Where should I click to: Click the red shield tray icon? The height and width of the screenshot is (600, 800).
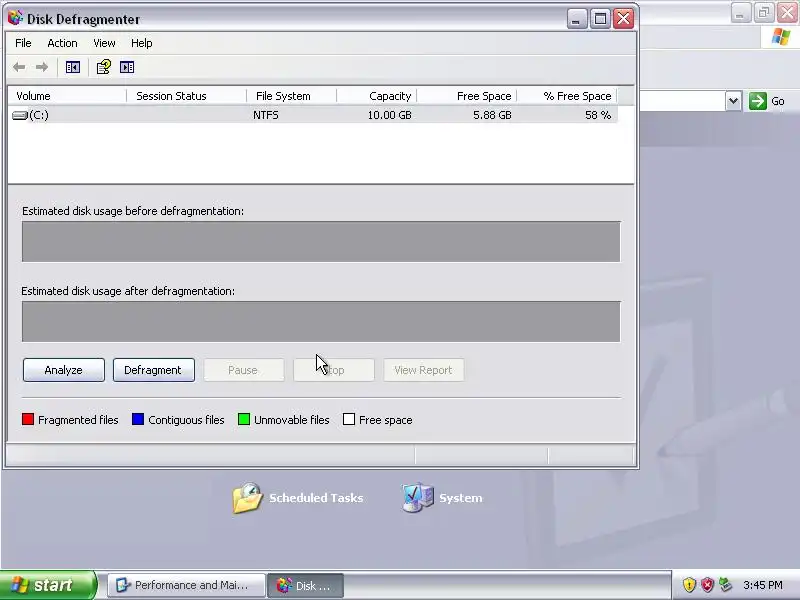coord(707,585)
